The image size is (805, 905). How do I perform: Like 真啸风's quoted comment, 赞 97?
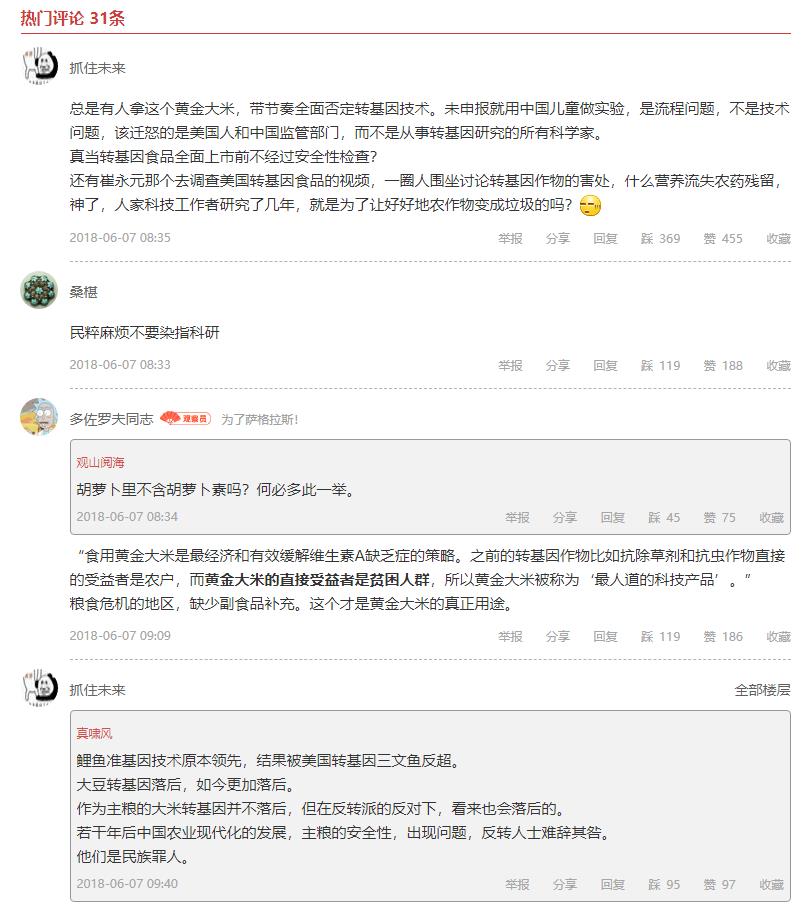coord(718,884)
